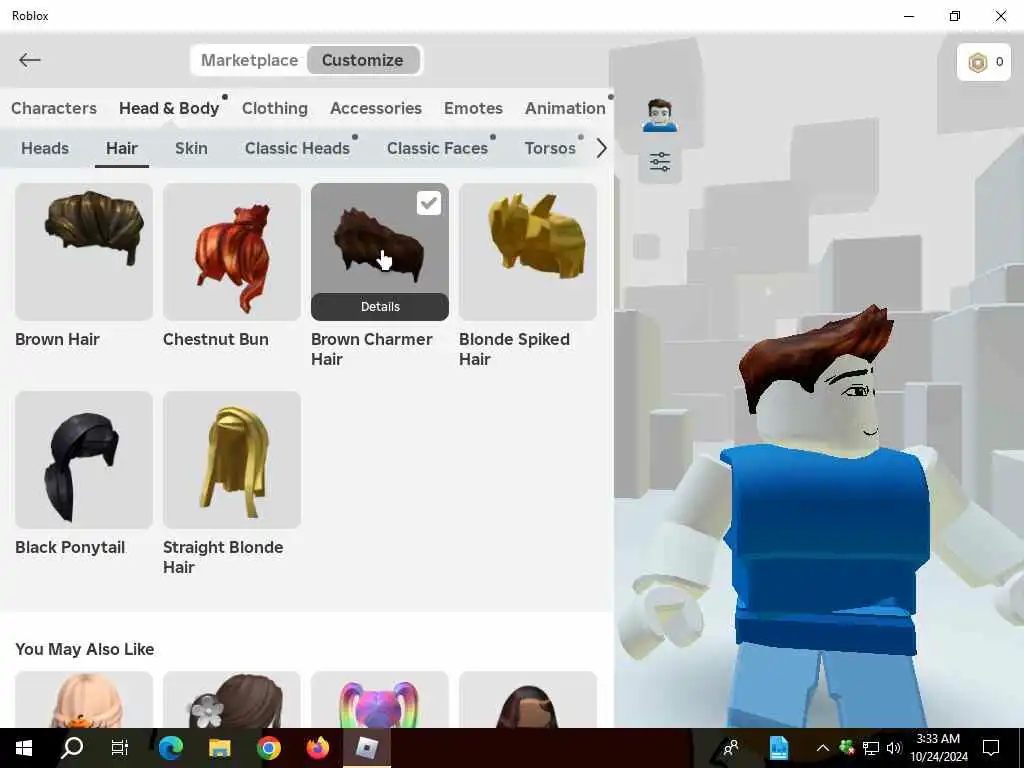Open the blonde braided hair suggestion
This screenshot has height=768, width=1024.
point(84,699)
